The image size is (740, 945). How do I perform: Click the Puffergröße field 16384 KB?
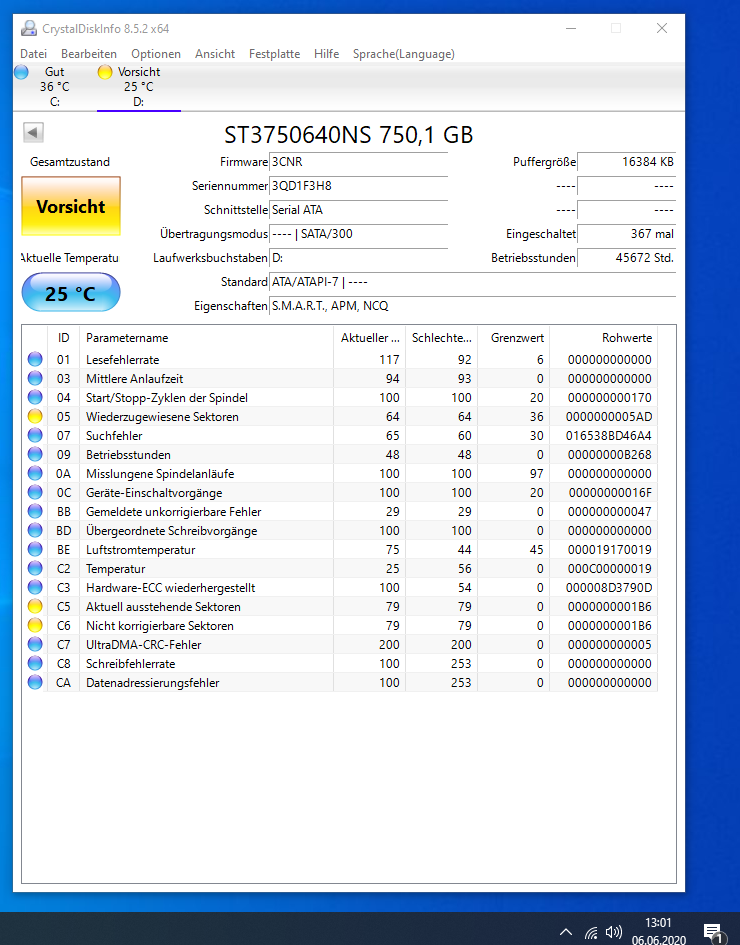[626, 162]
